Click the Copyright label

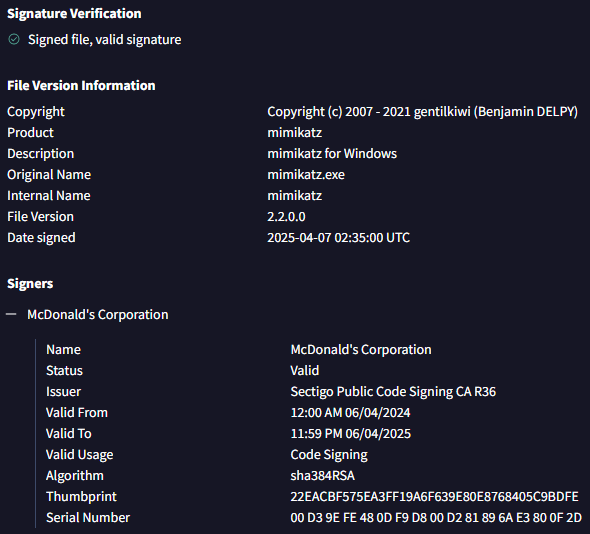(36, 112)
